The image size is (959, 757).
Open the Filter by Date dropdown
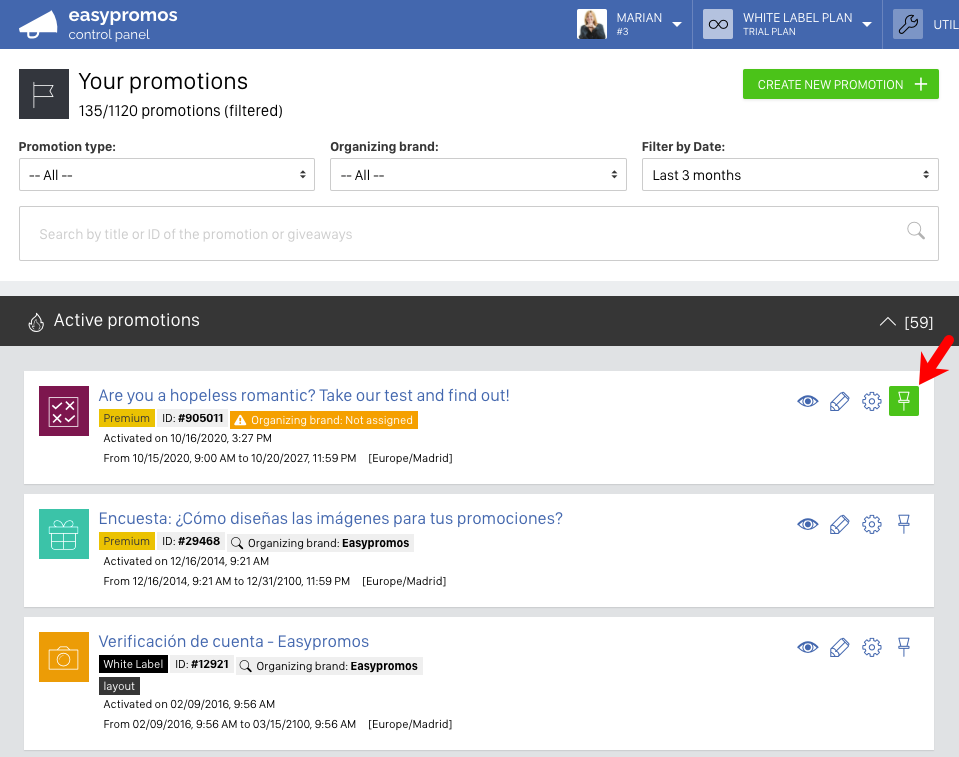(x=790, y=175)
